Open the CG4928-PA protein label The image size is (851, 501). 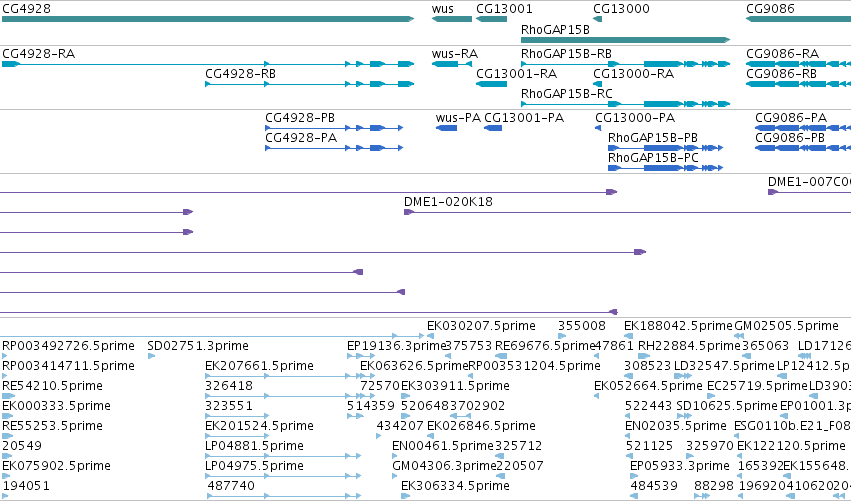(x=301, y=138)
